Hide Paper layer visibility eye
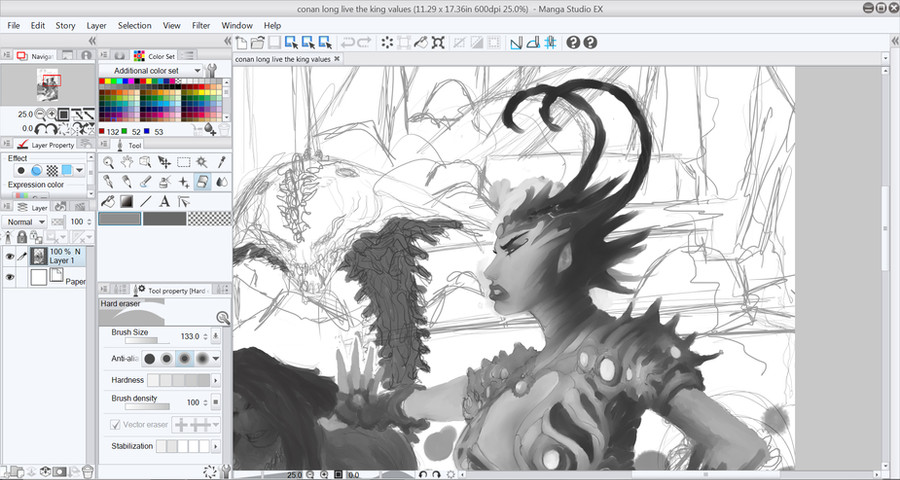Image resolution: width=900 pixels, height=480 pixels. click(10, 277)
